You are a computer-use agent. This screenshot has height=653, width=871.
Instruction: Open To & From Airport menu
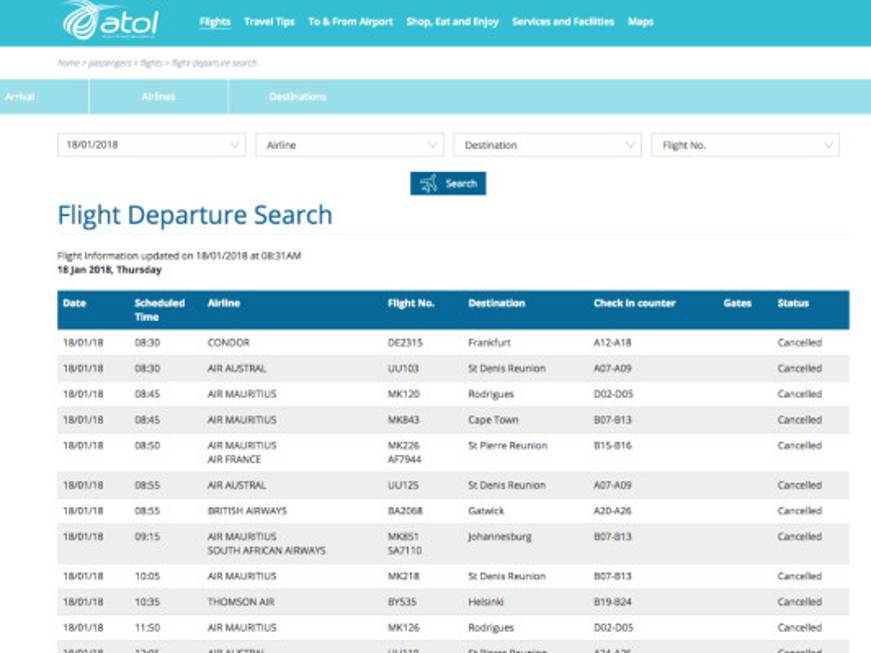[351, 22]
